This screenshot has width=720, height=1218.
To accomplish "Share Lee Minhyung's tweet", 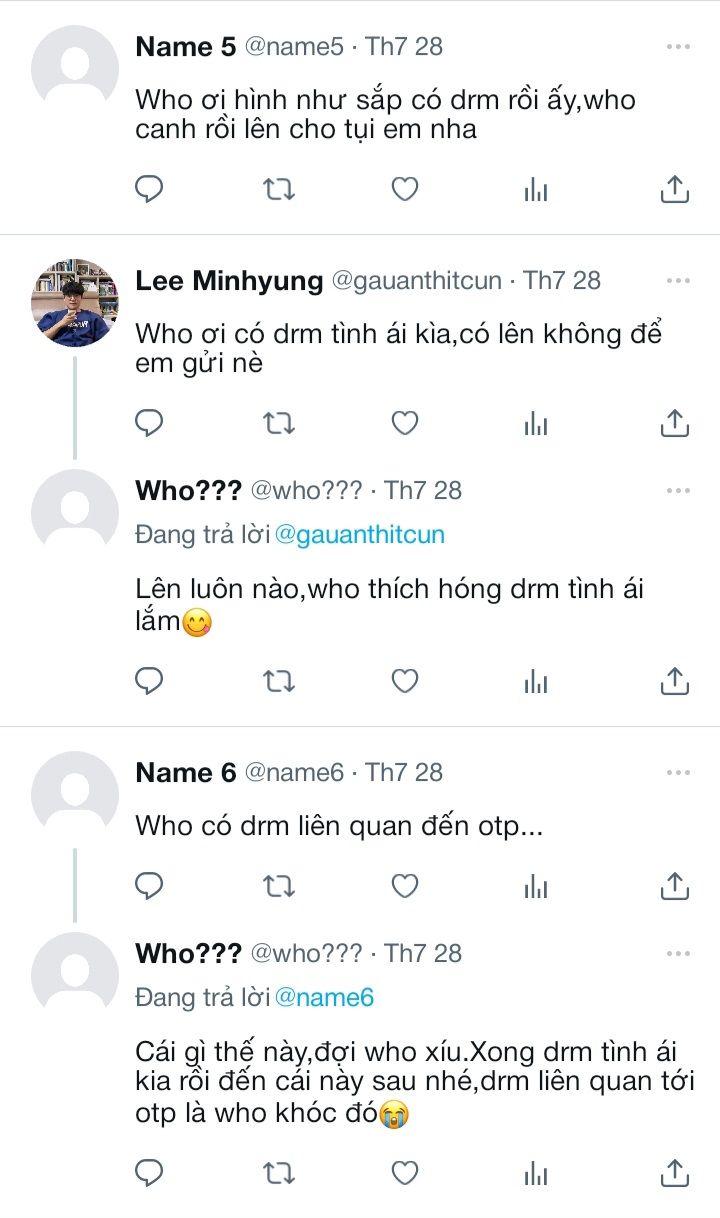I will click(675, 423).
